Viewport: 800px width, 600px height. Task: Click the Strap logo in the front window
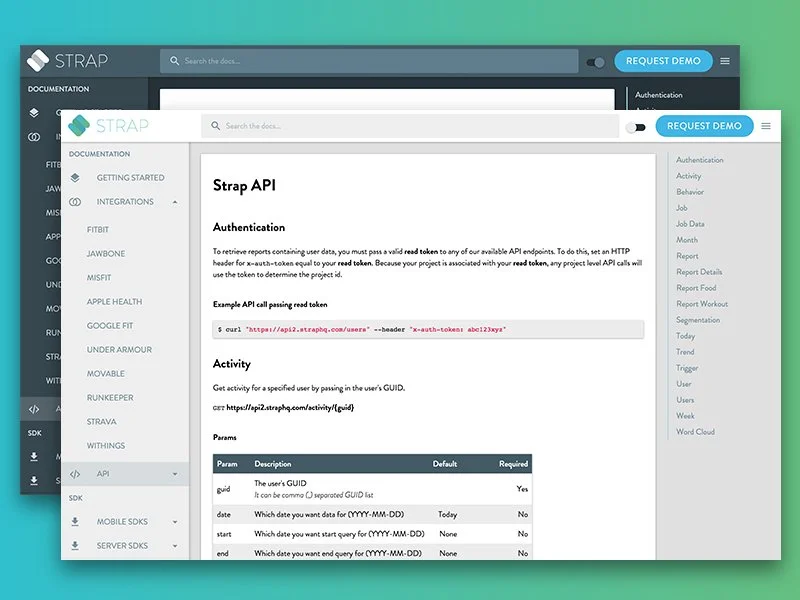tap(108, 126)
